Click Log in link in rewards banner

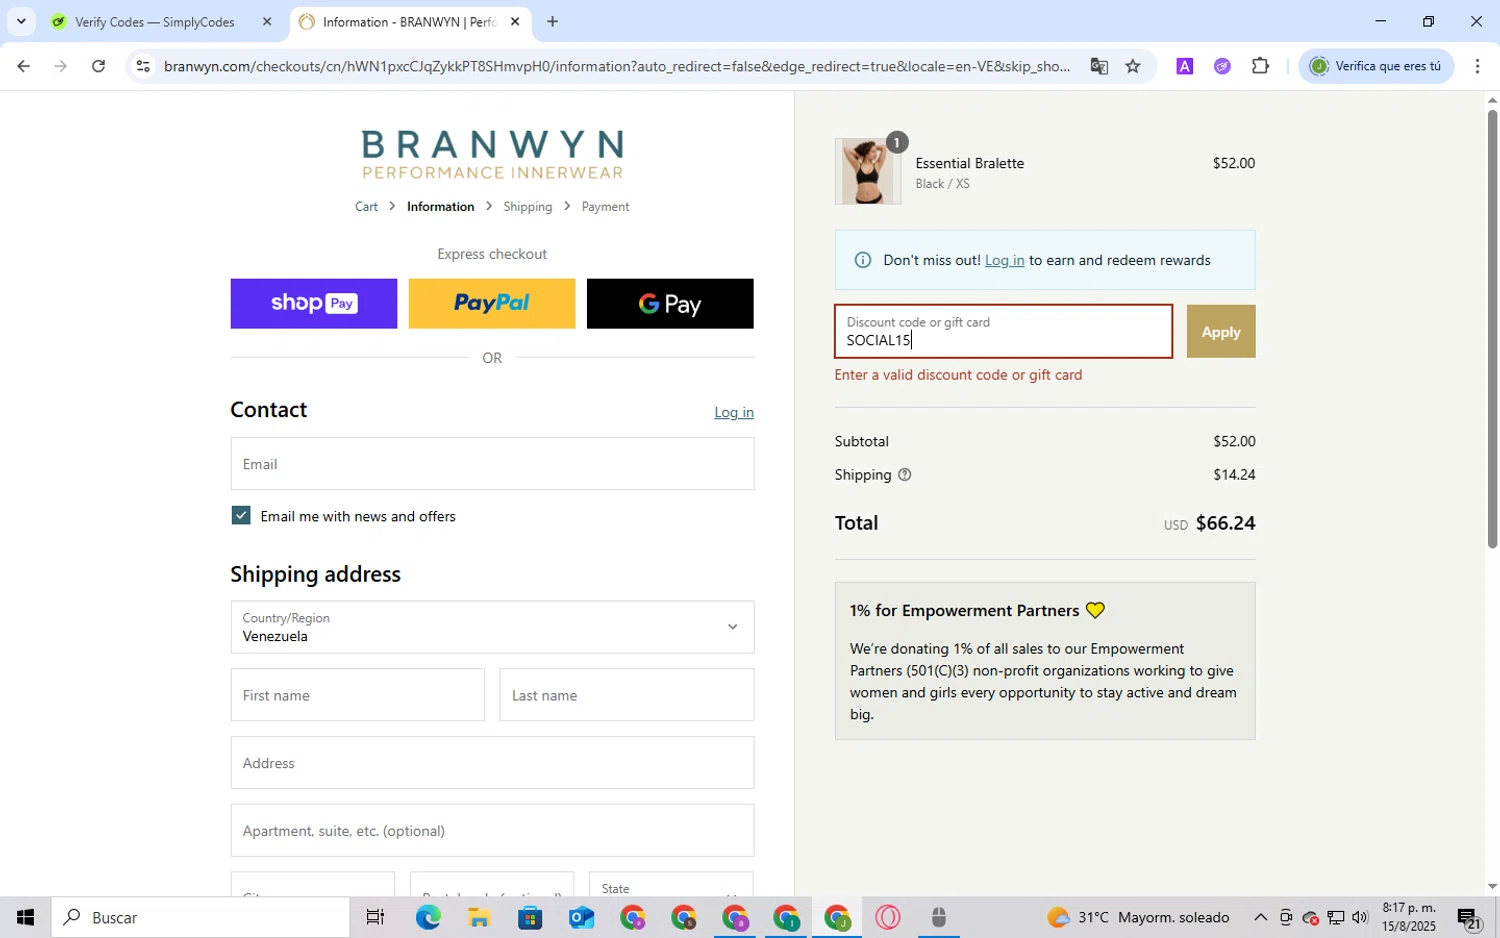click(x=1004, y=260)
